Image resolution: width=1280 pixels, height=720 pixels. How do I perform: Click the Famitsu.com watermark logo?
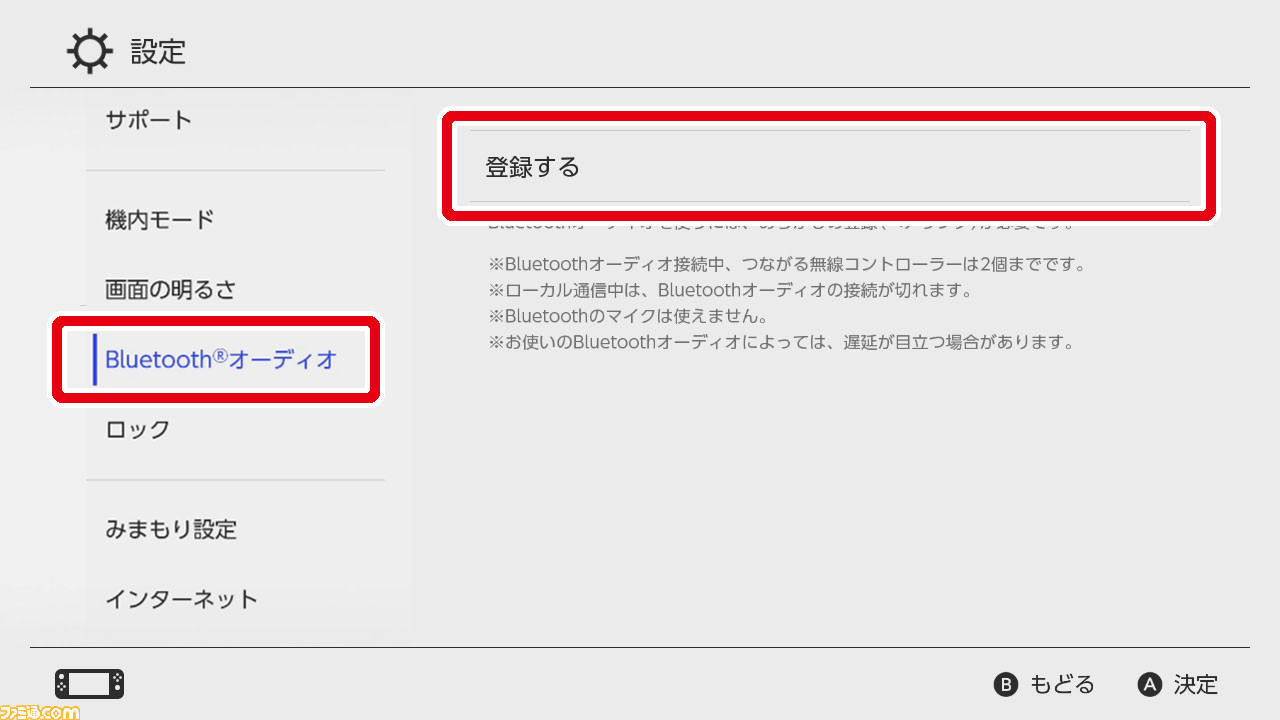pyautogui.click(x=40, y=711)
